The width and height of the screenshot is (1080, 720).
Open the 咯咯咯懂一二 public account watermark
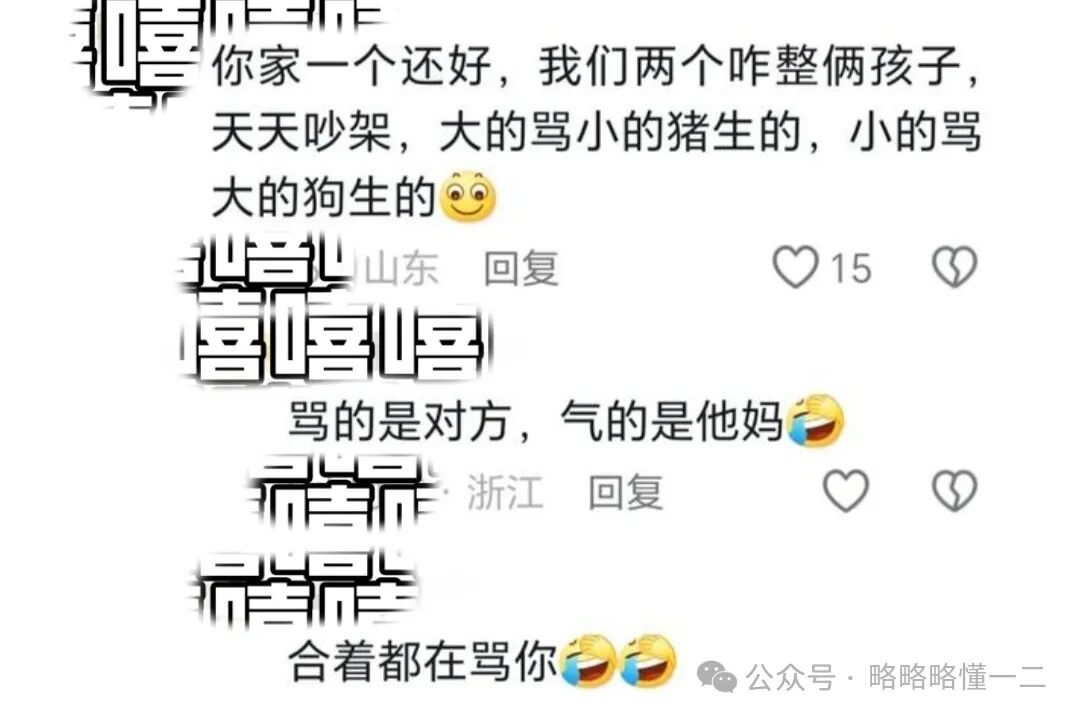tap(956, 677)
